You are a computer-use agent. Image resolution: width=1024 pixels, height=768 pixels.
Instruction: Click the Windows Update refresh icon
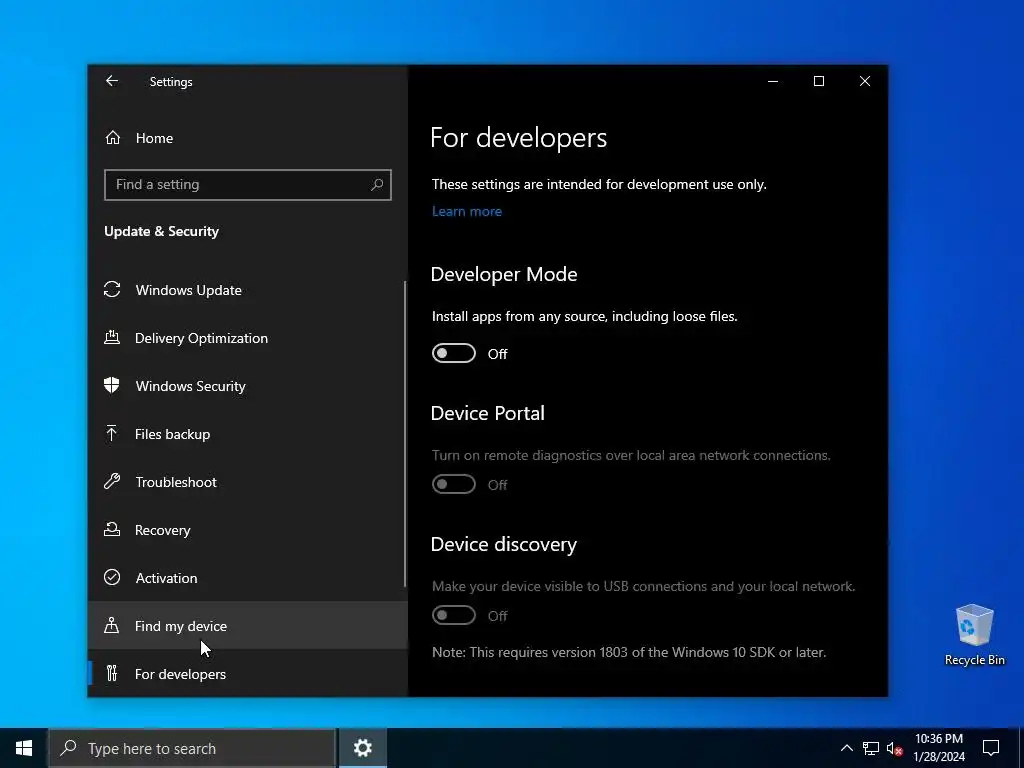point(112,289)
